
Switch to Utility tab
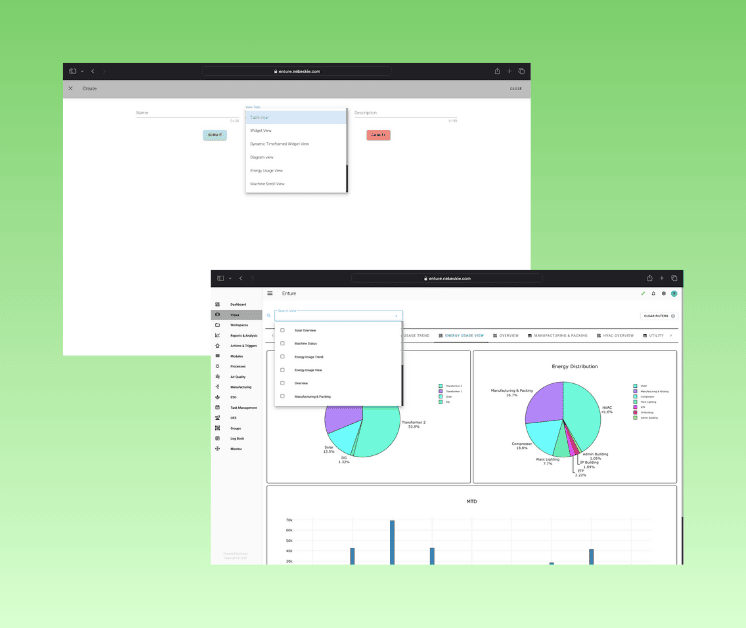[653, 336]
